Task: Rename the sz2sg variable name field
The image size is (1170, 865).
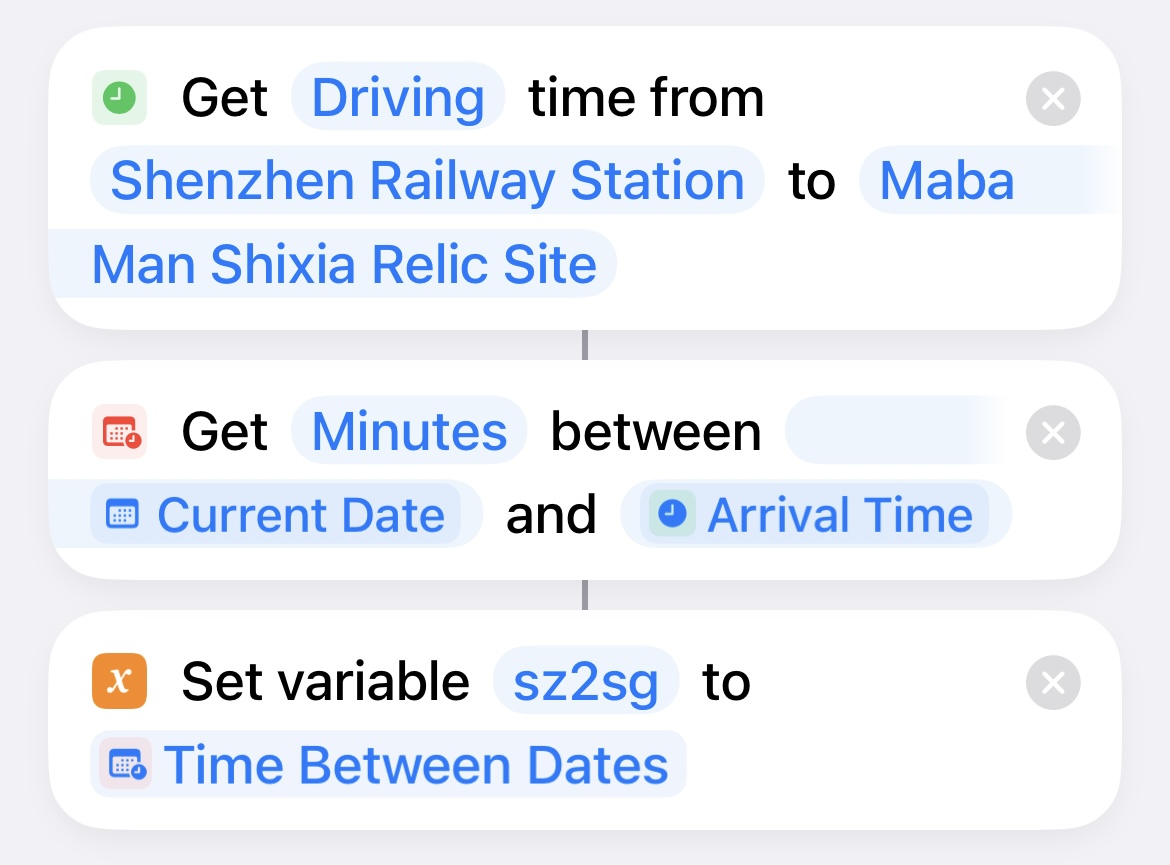Action: coord(586,682)
